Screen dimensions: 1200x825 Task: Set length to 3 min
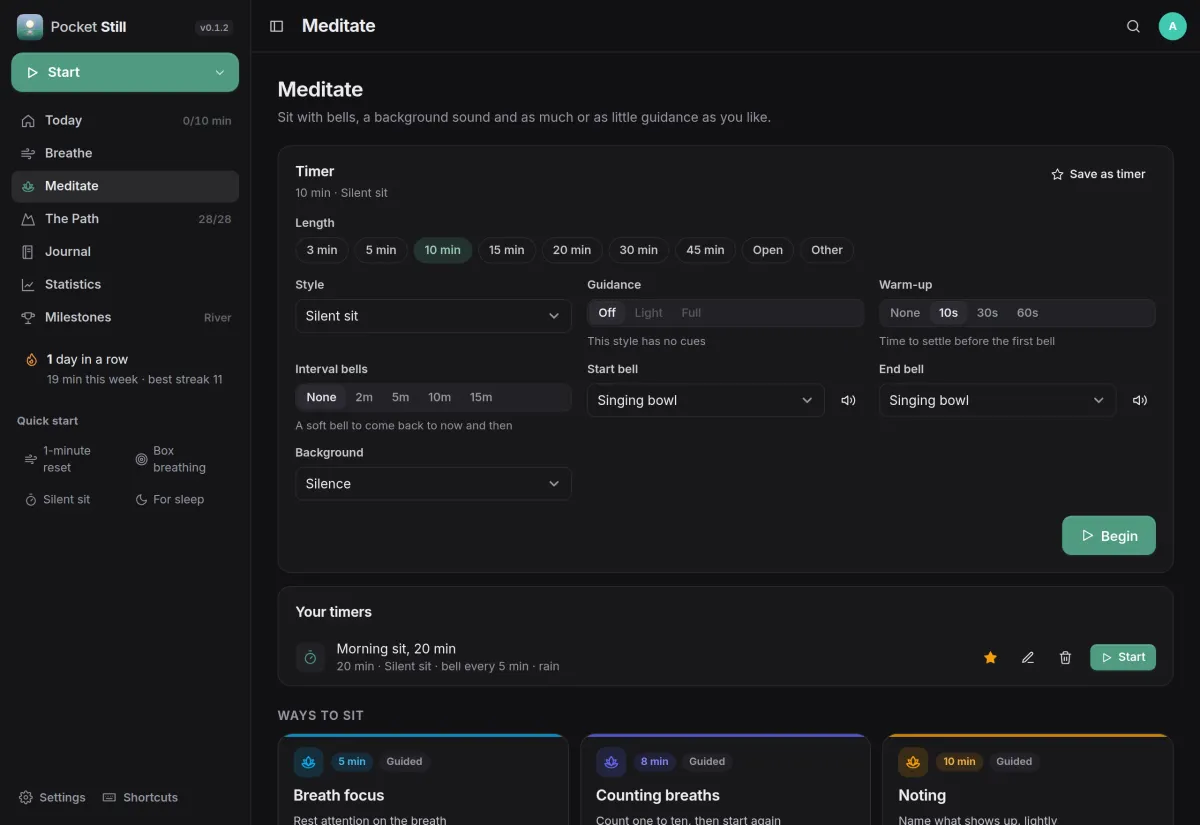click(x=322, y=250)
